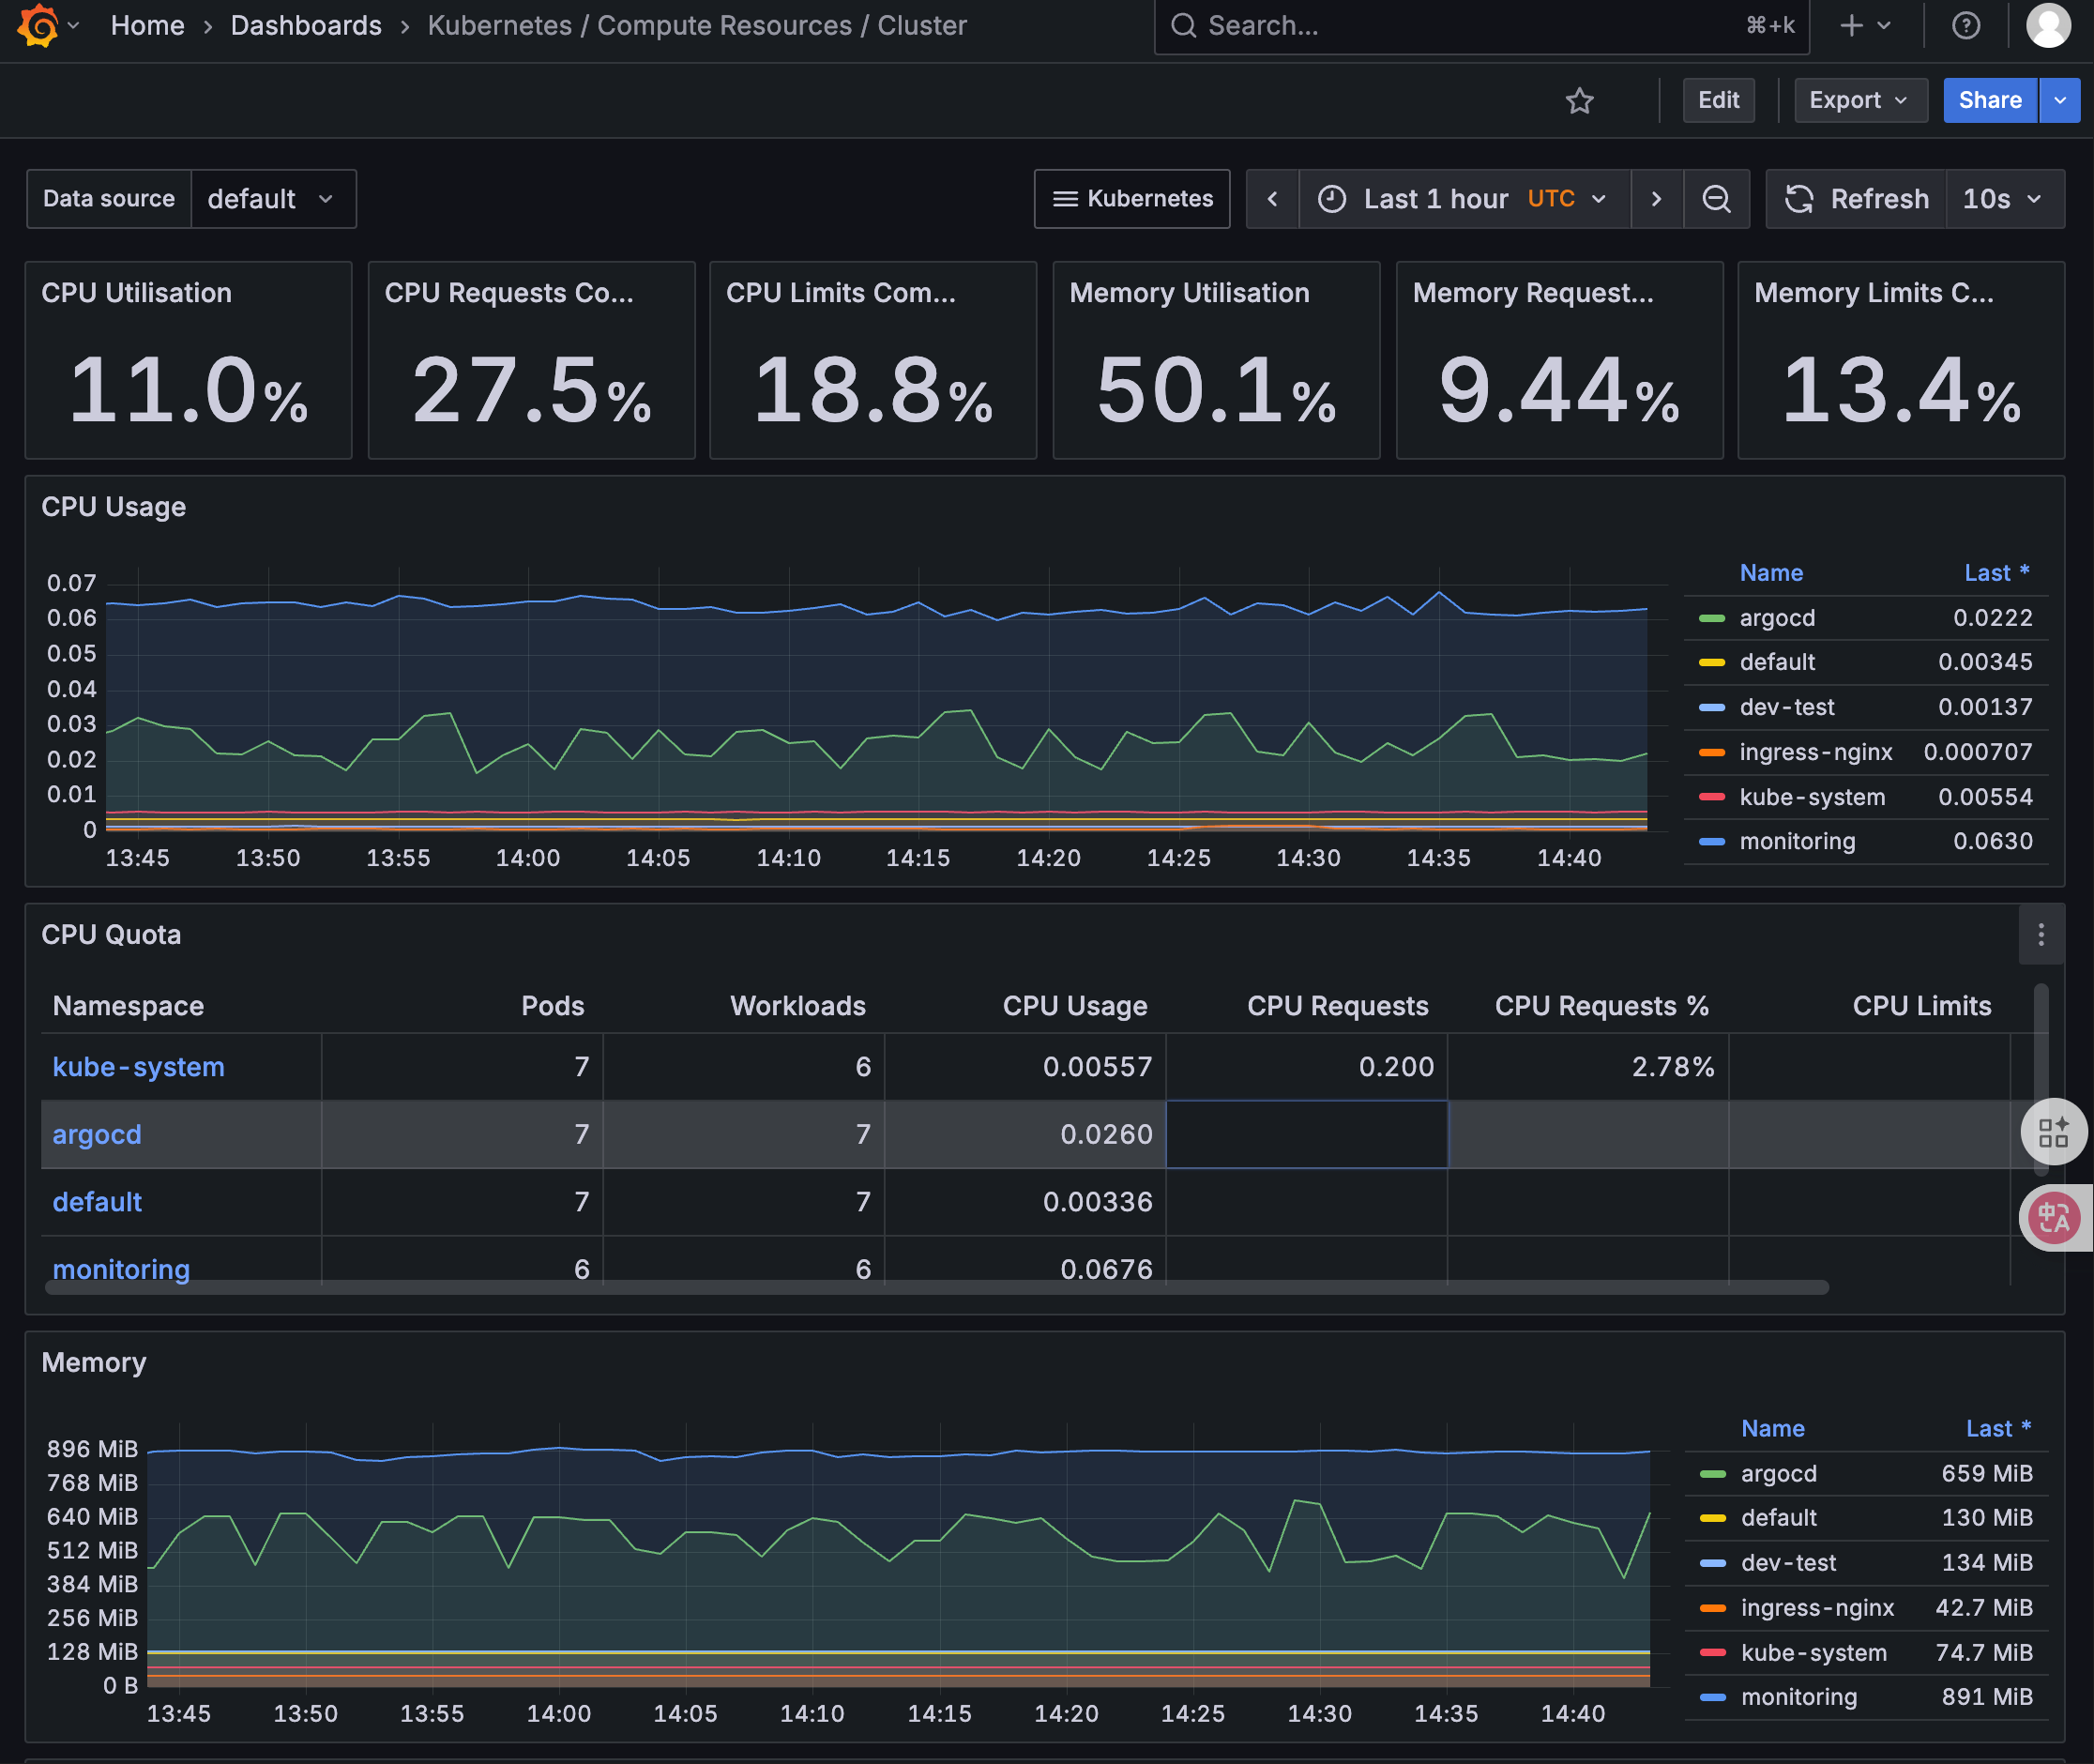This screenshot has width=2094, height=1764.
Task: Shift time range forward with right arrow
Action: [x=1656, y=199]
